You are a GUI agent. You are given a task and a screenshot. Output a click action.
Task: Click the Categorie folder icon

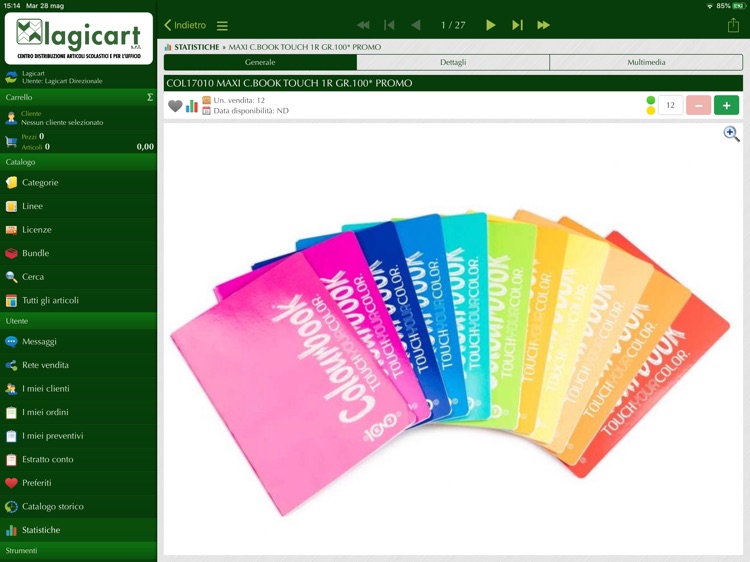point(11,182)
